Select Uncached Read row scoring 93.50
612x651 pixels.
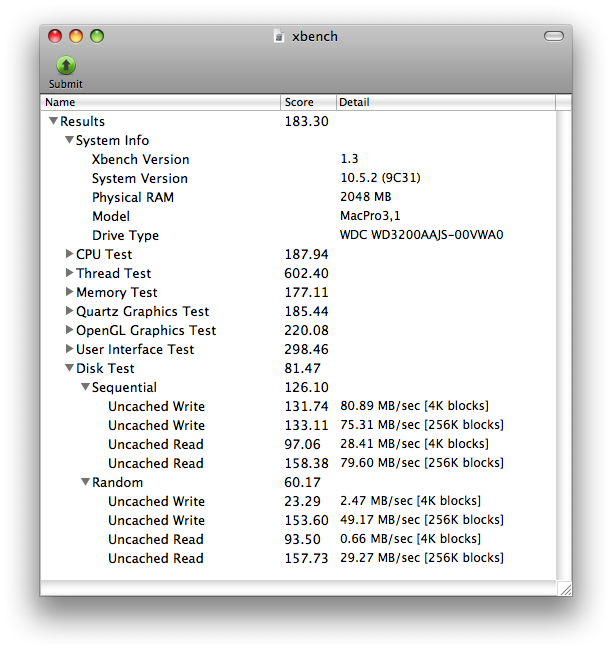(298, 539)
